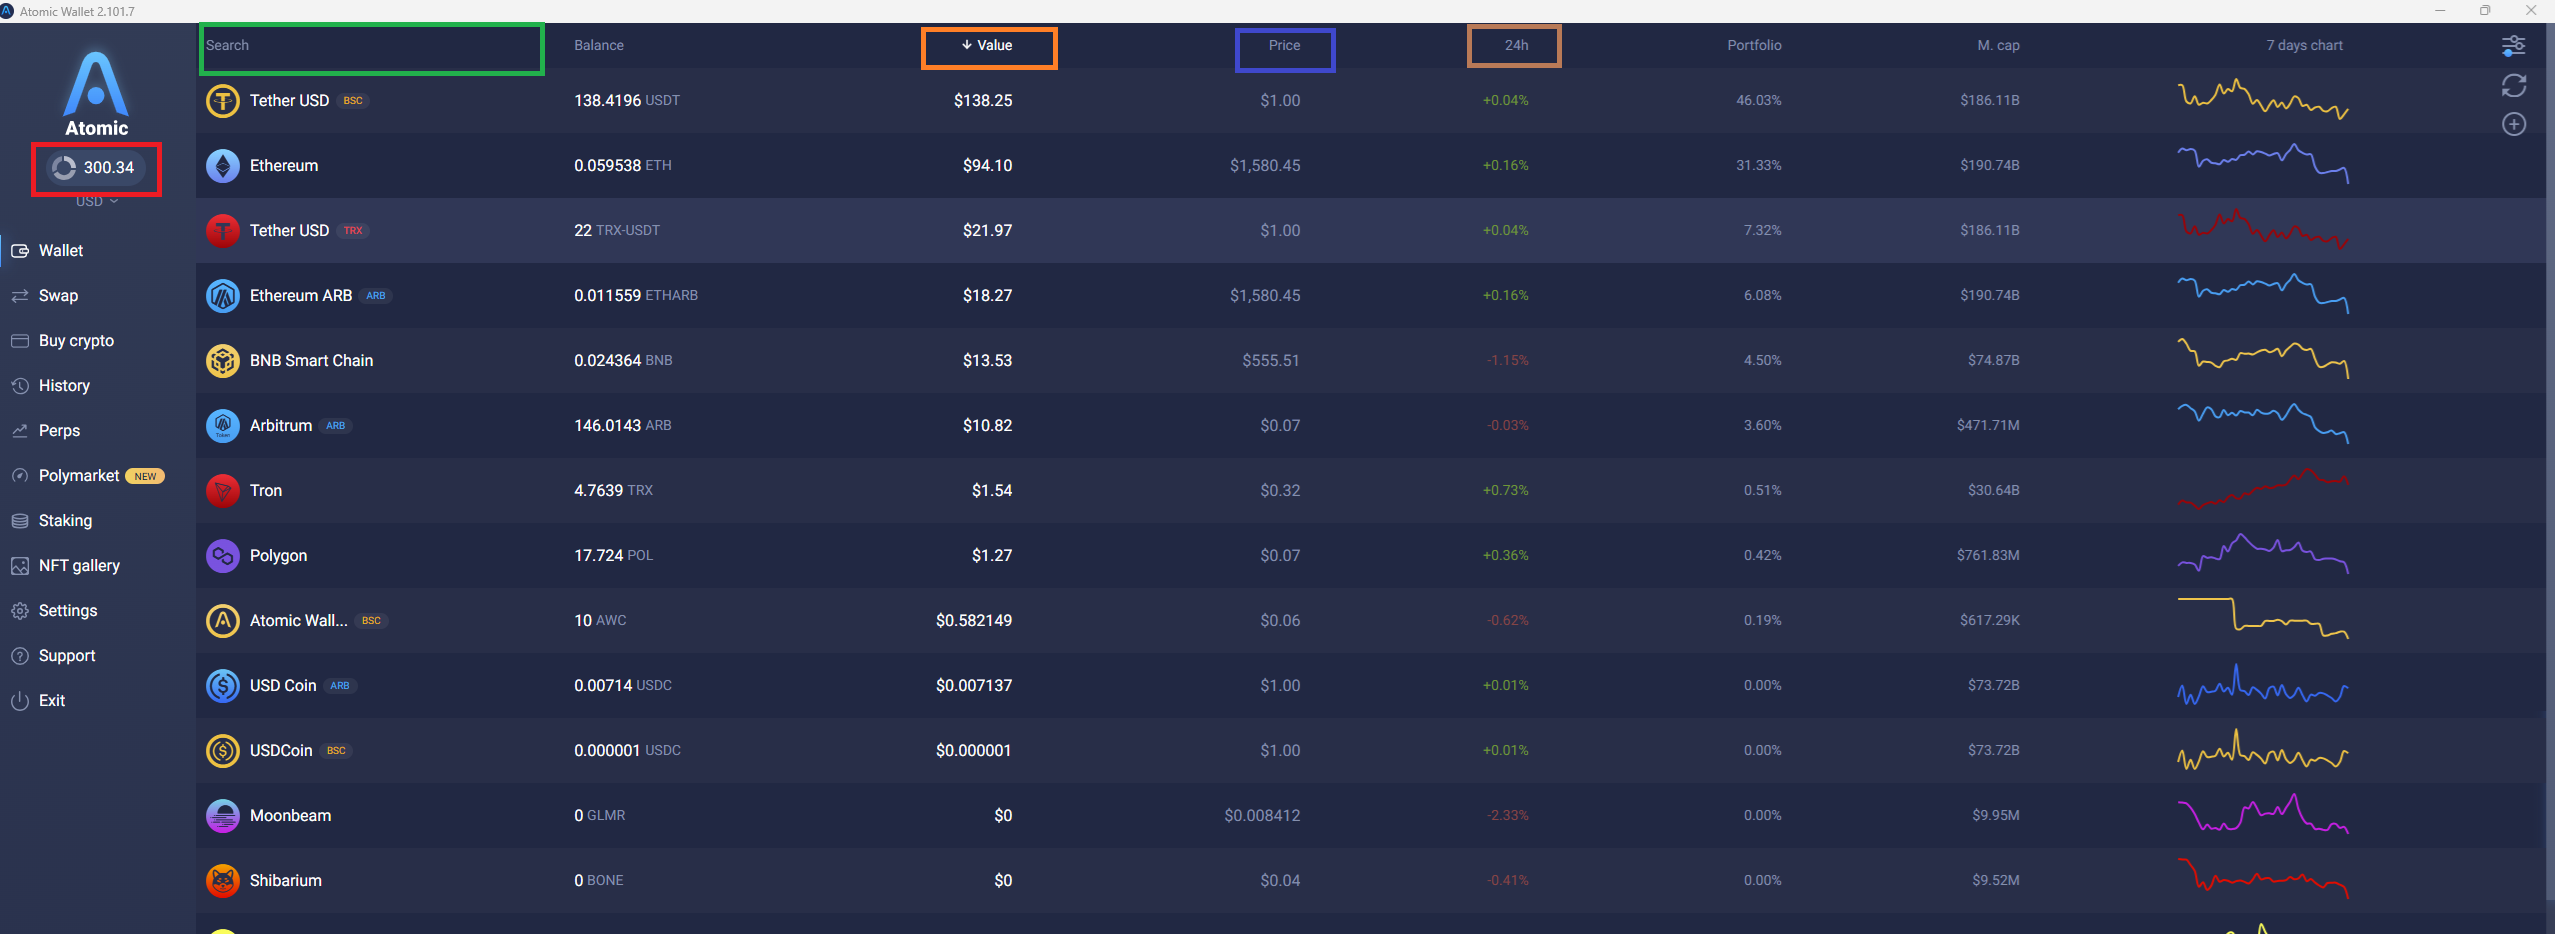Expand the USD currency dropdown
This screenshot has width=2555, height=934.
point(97,201)
